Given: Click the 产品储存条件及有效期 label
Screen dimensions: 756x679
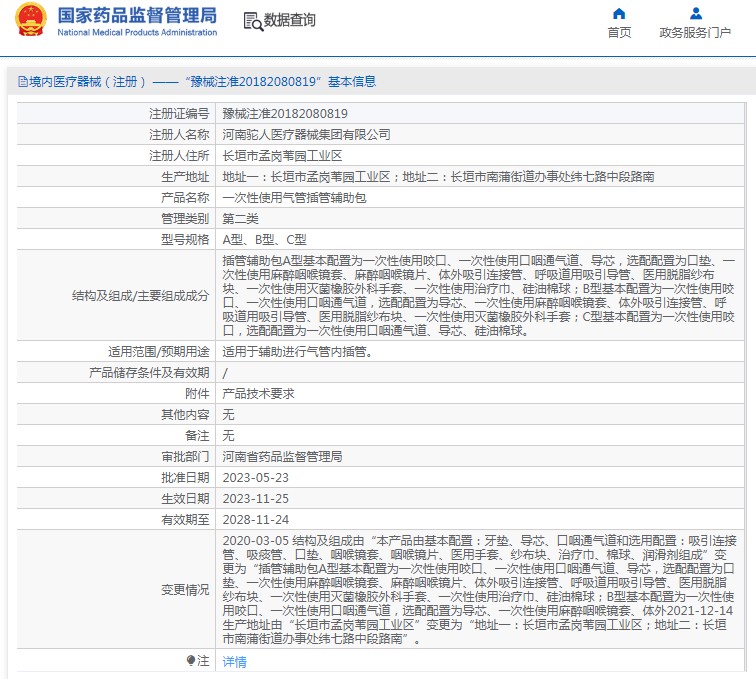Looking at the screenshot, I should [149, 372].
